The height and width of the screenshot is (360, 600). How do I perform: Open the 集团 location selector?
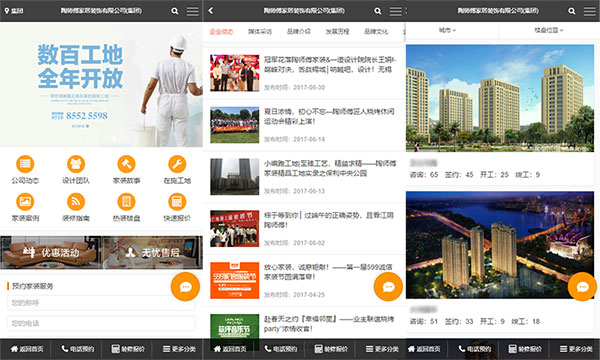tap(14, 11)
